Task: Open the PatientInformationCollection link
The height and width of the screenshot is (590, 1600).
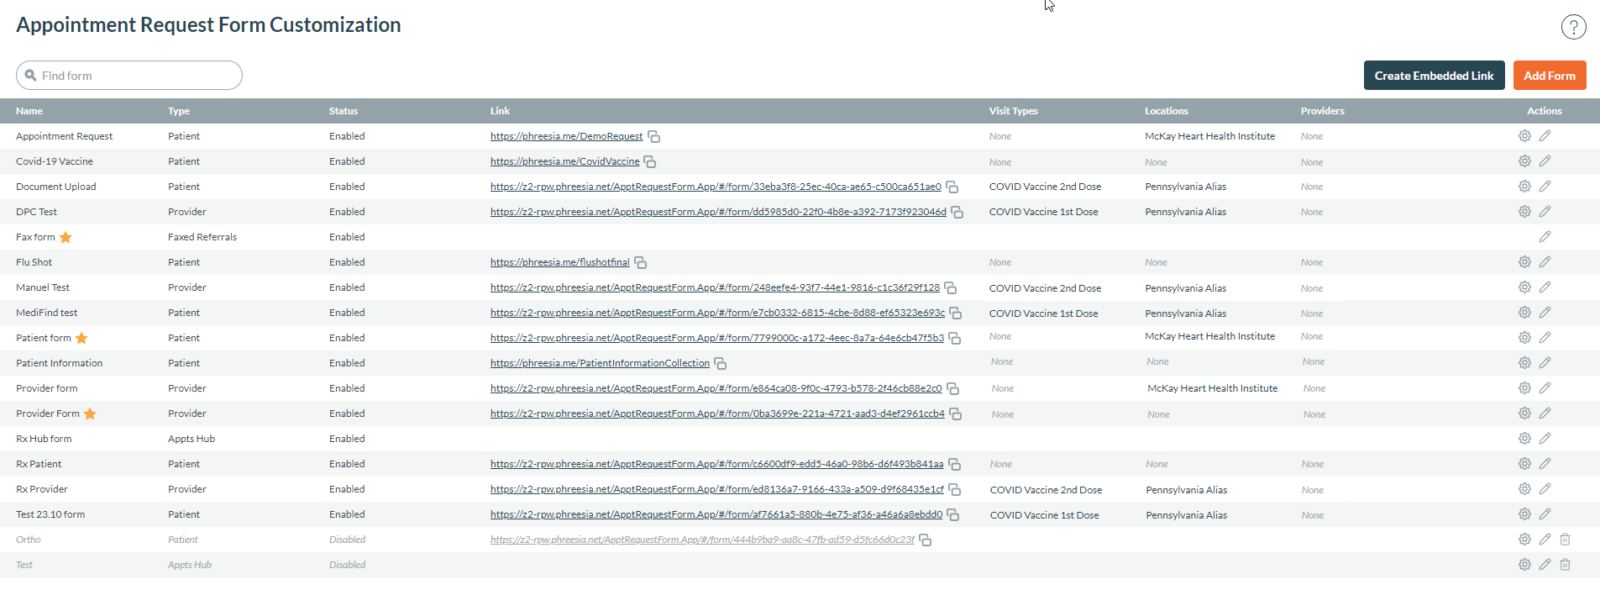Action: pyautogui.click(x=600, y=363)
